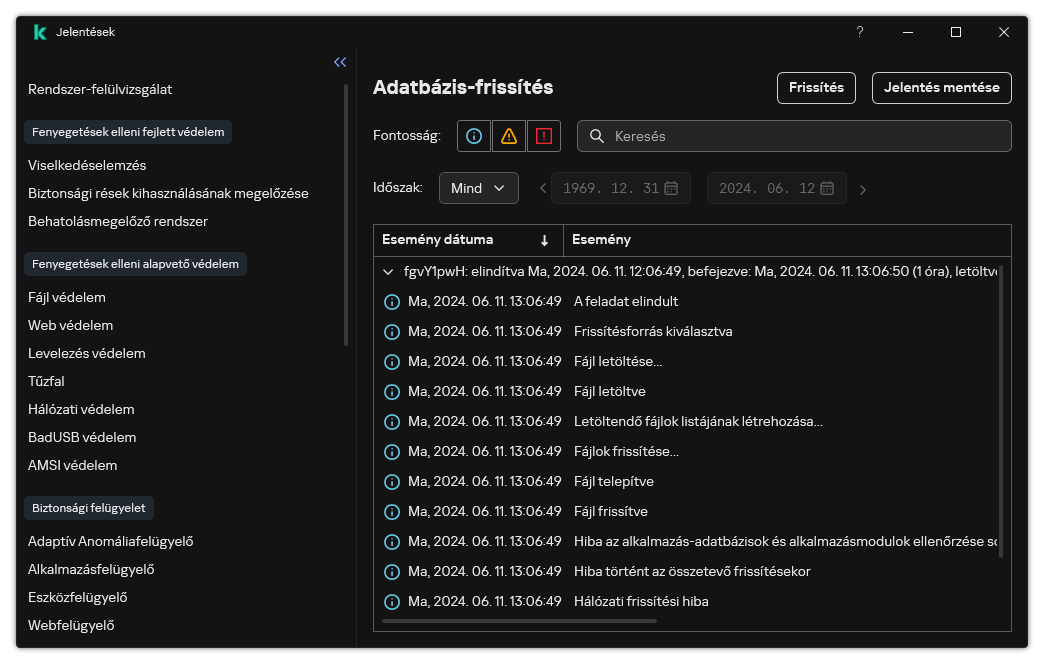Open calendar for end date 2024. 06. 12

(x=827, y=188)
